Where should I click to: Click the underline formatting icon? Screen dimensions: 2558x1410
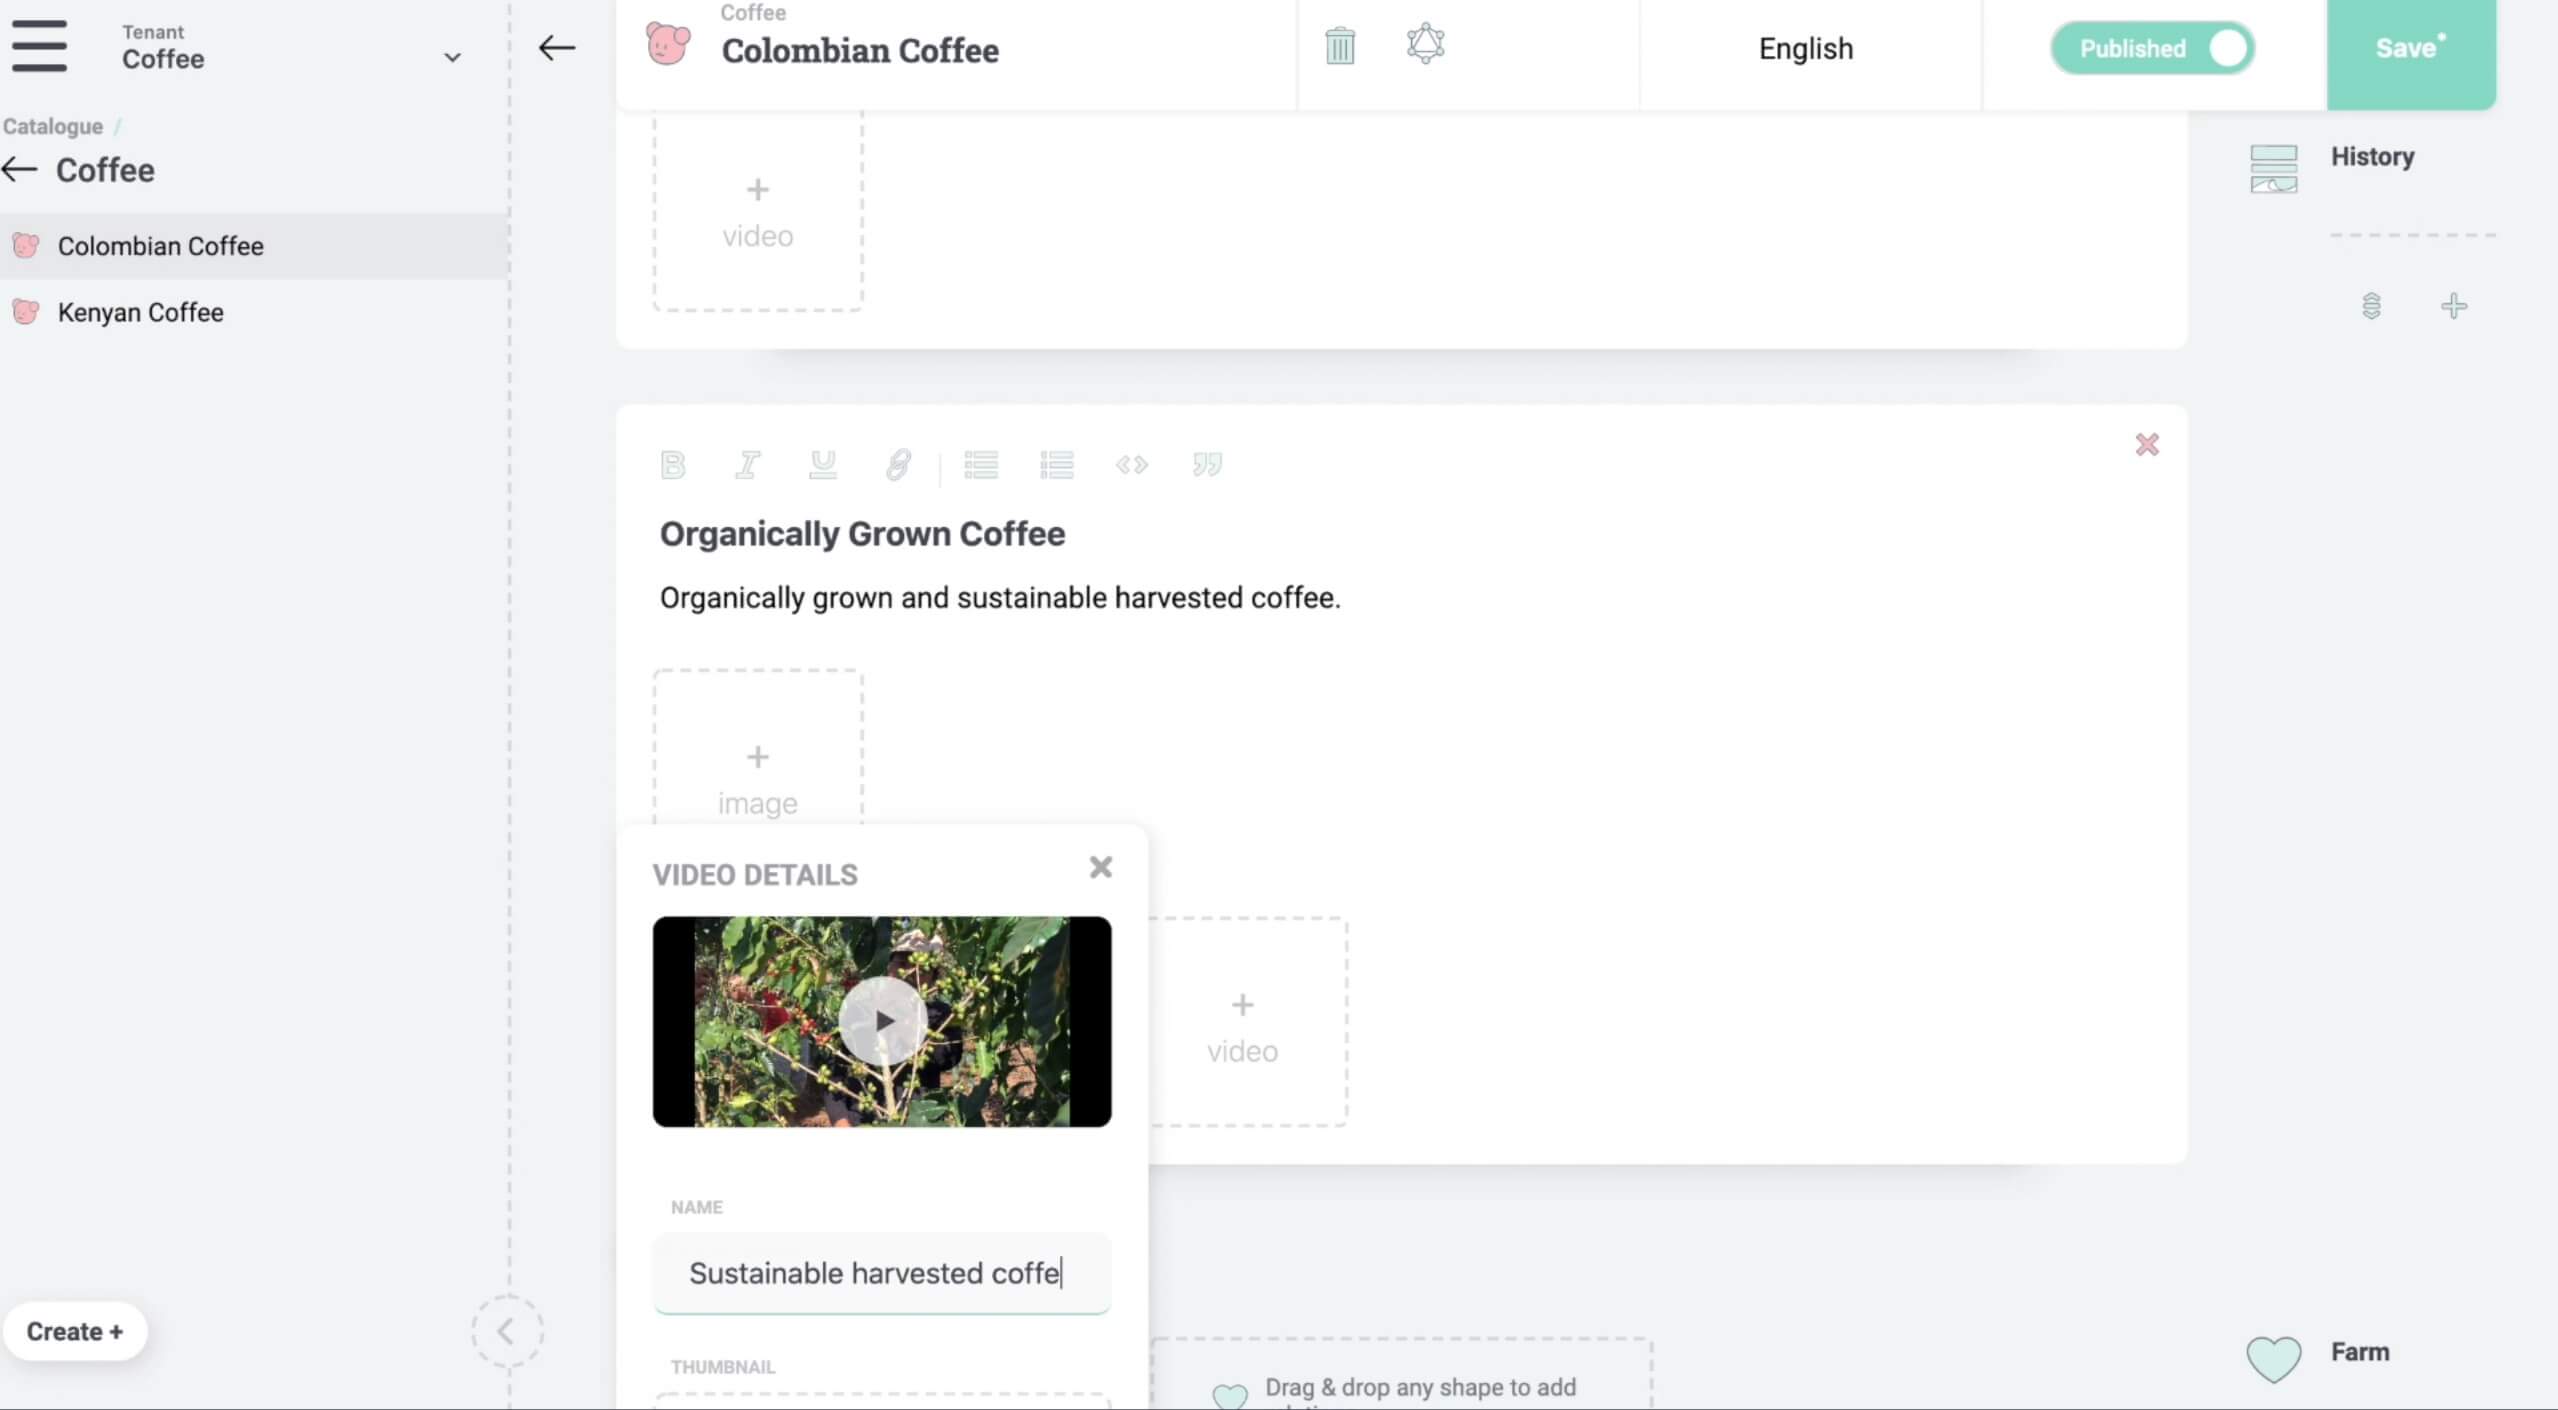pyautogui.click(x=823, y=465)
